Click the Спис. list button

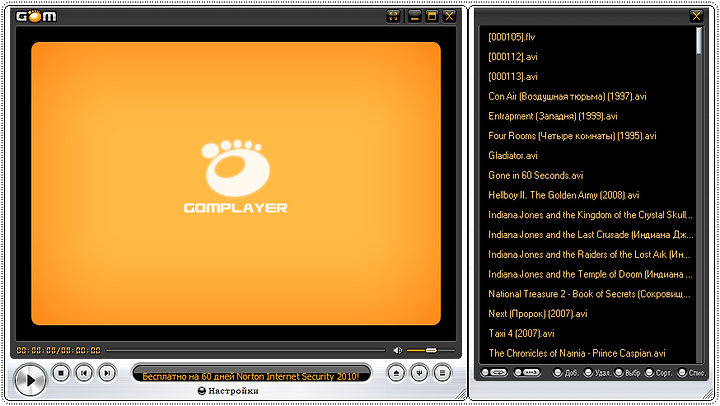point(692,372)
